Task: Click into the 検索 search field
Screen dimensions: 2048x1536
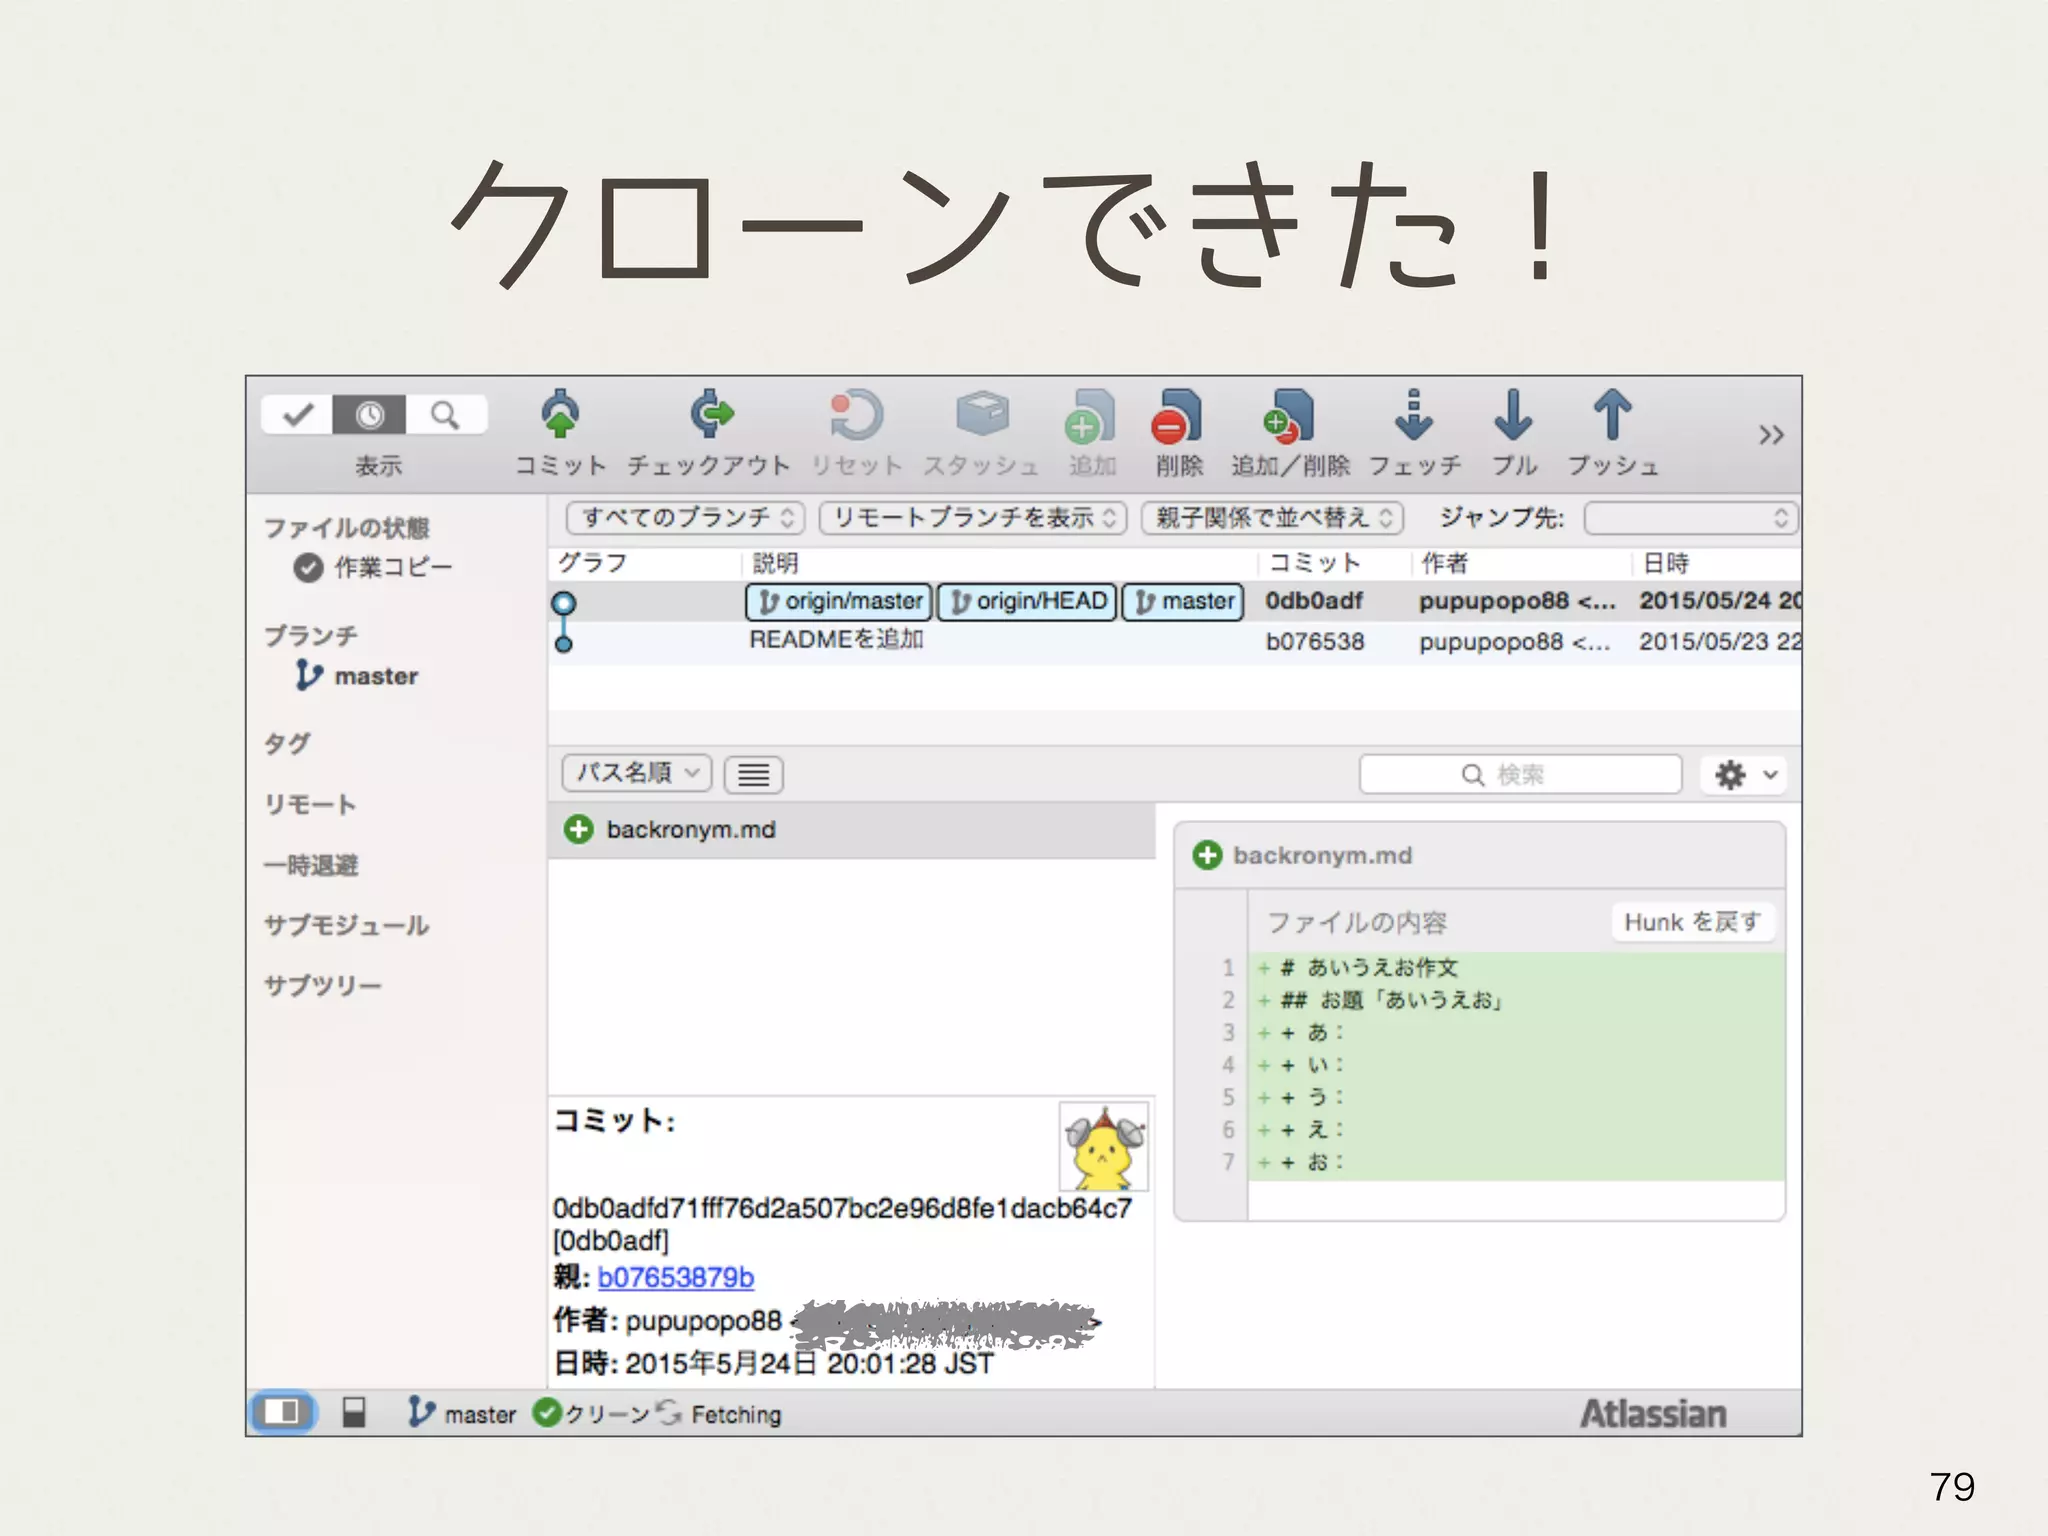Action: (x=1520, y=775)
